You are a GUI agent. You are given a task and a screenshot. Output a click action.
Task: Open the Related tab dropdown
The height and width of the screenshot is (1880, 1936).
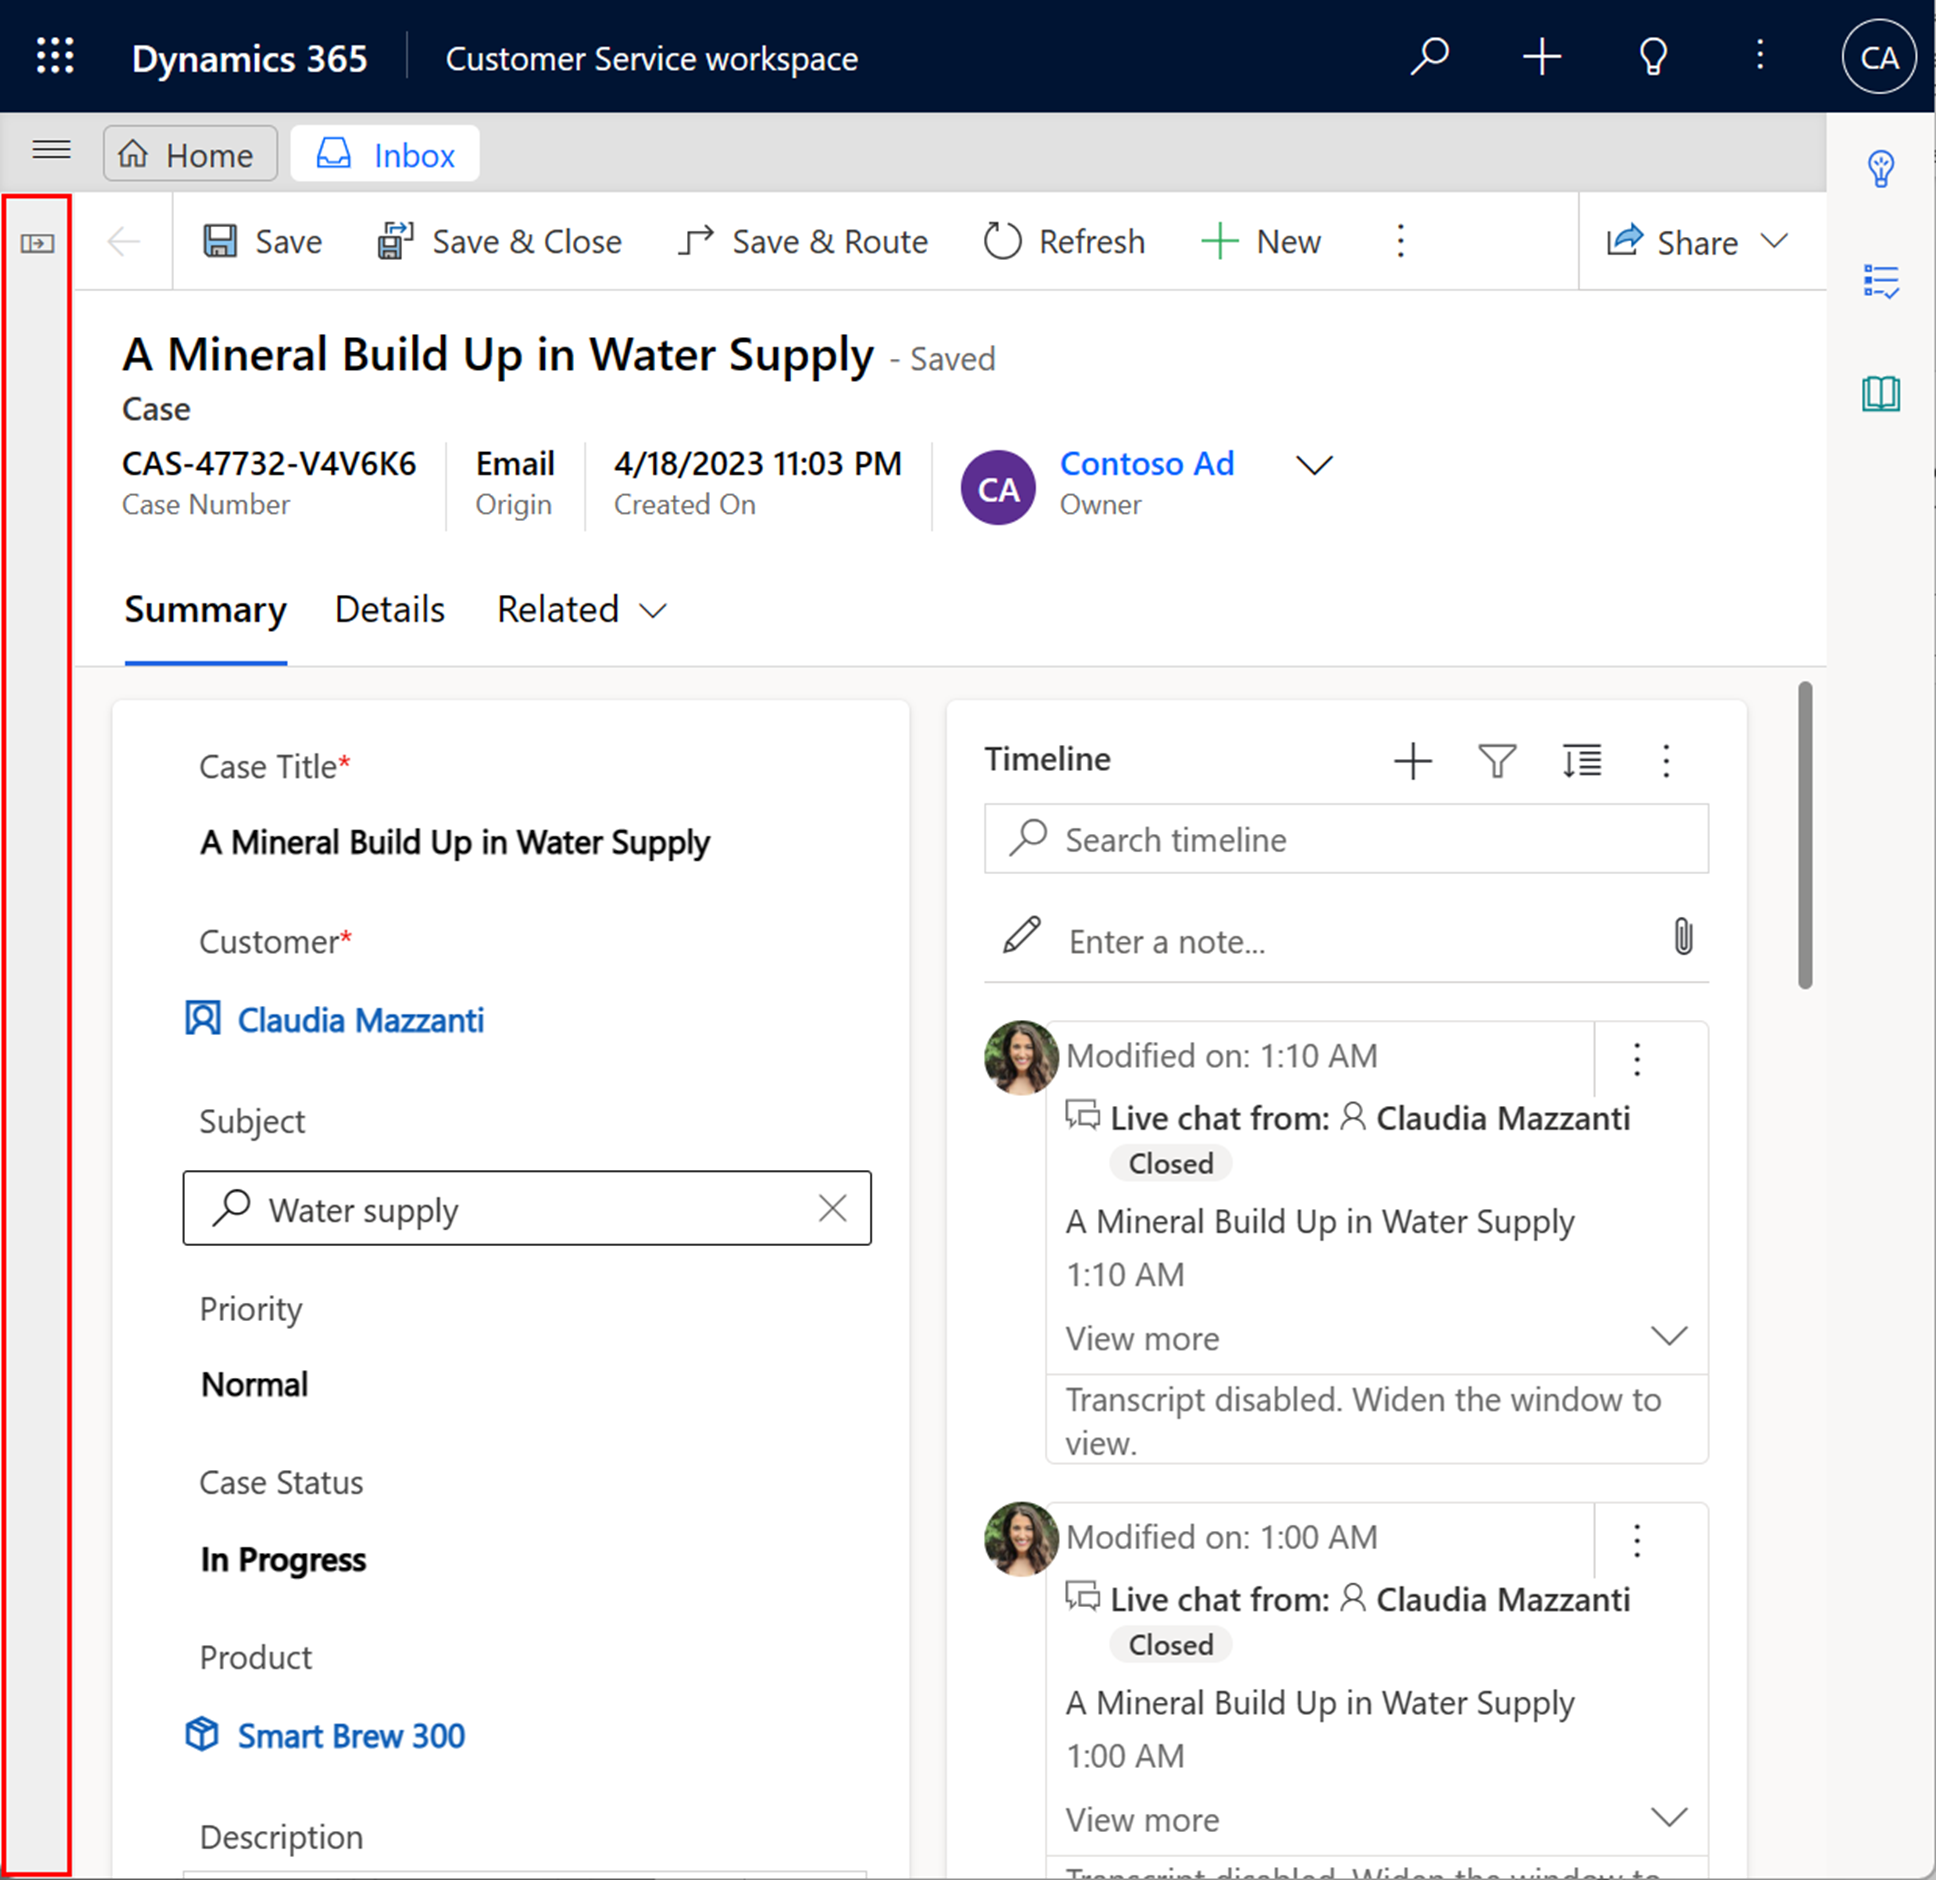(582, 609)
